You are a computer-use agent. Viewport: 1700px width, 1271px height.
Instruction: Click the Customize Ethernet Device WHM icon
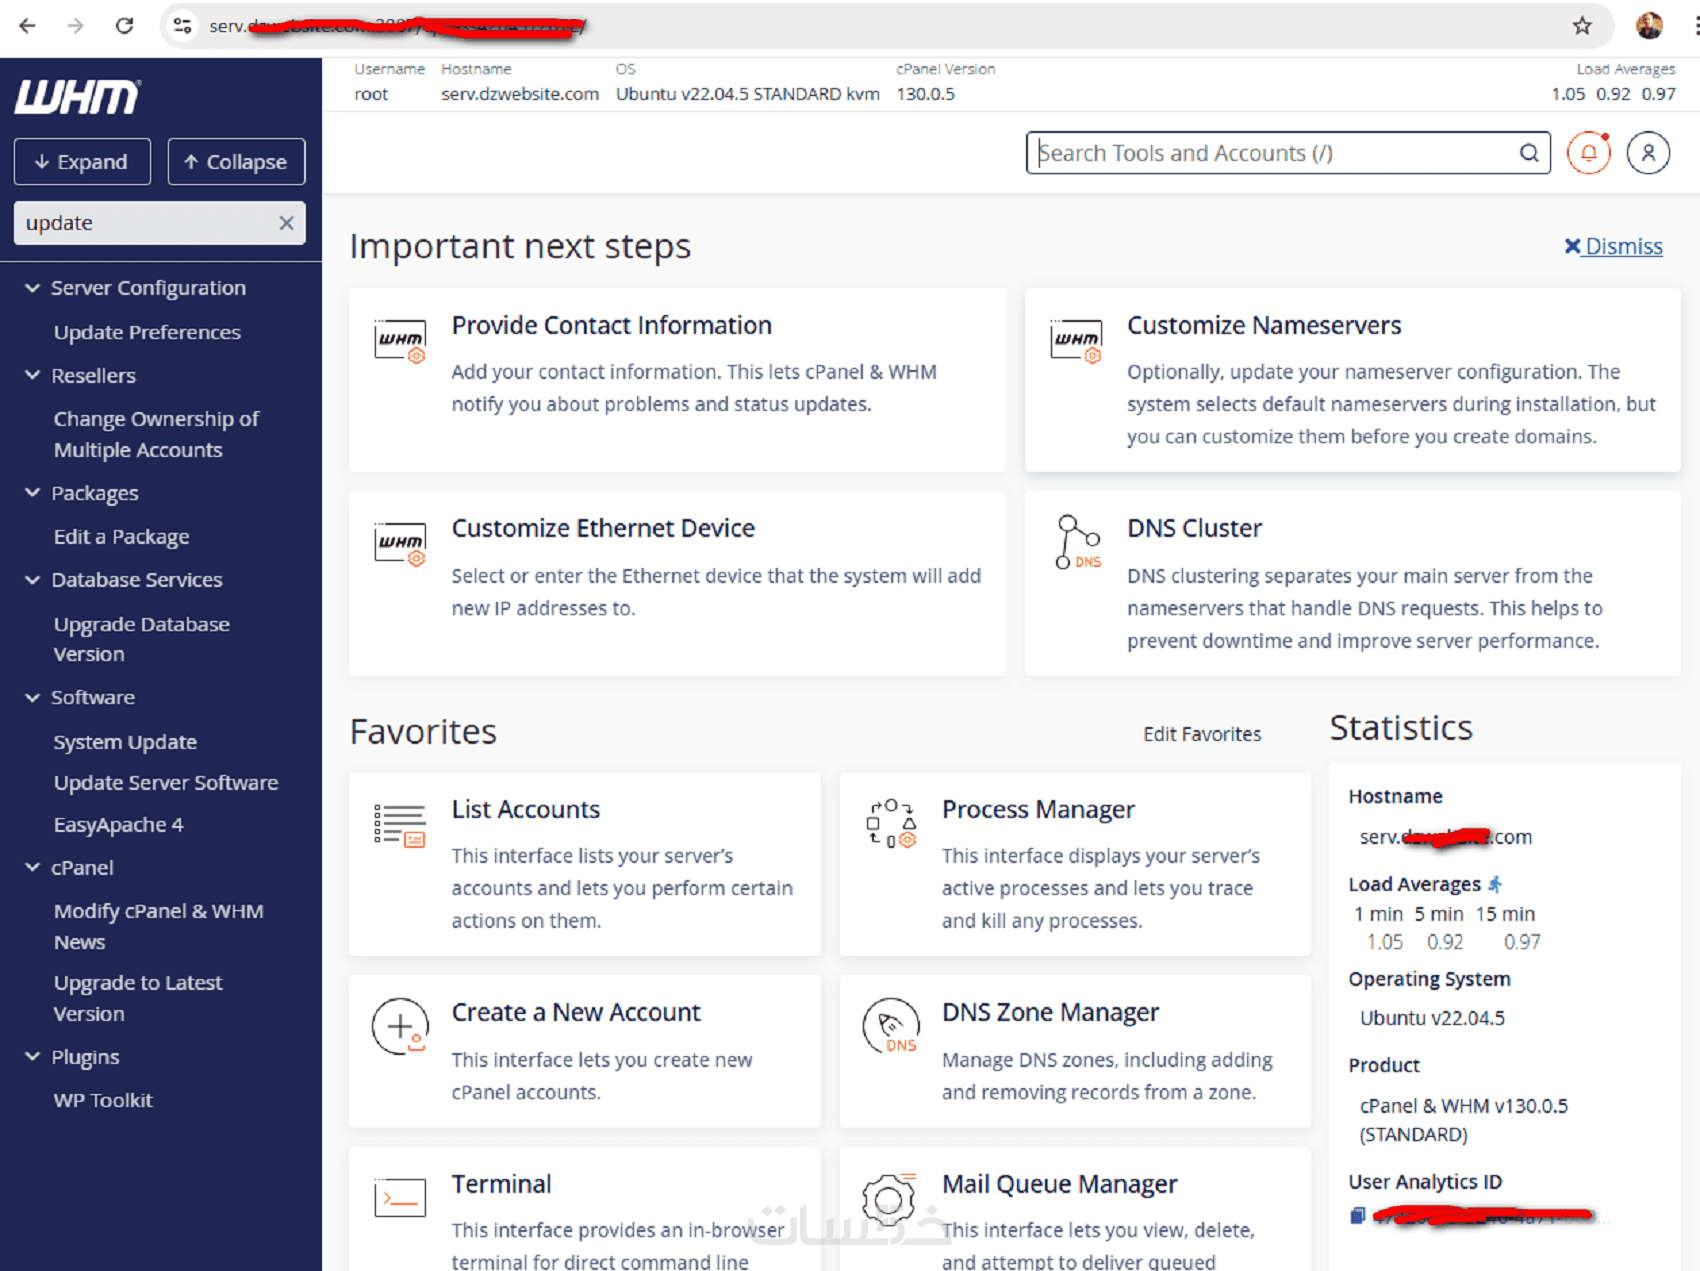click(x=400, y=544)
